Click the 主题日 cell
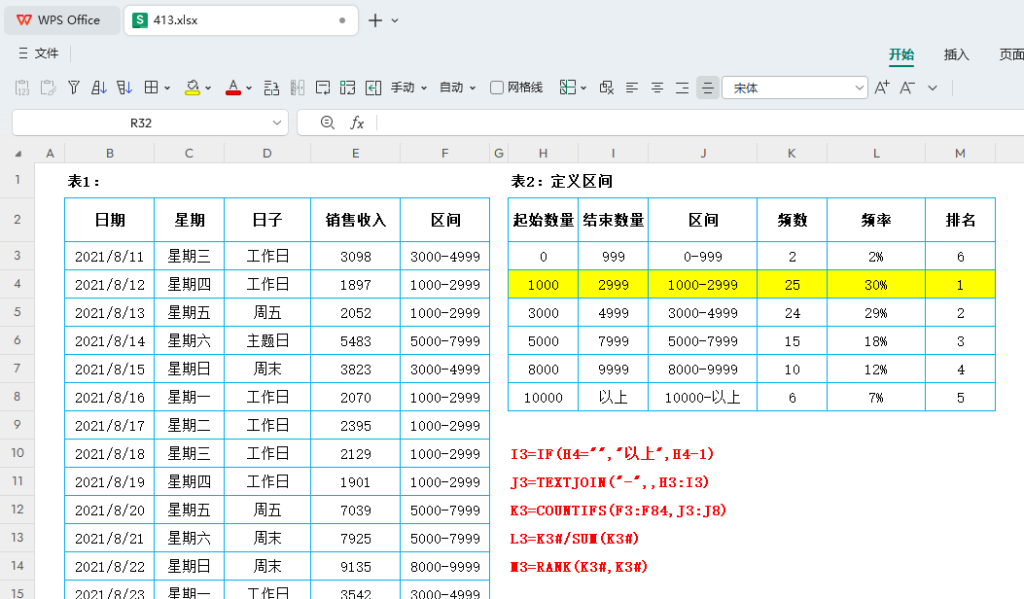Viewport: 1024px width, 599px height. (x=267, y=341)
